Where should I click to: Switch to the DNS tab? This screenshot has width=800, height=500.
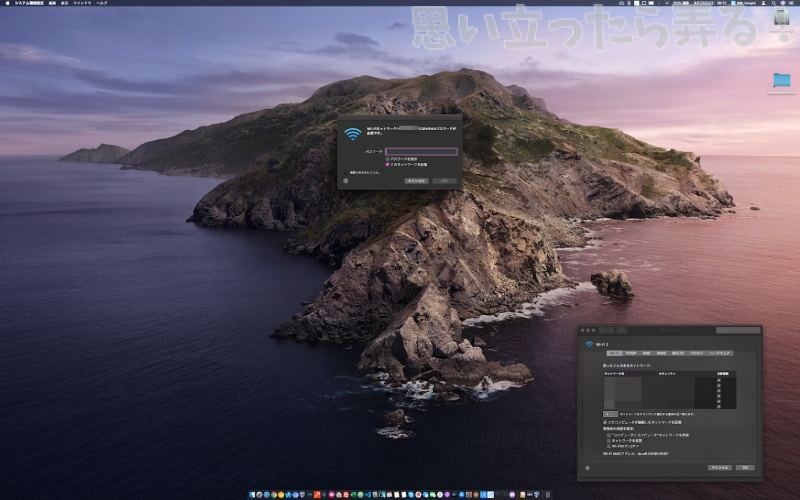[x=646, y=353]
